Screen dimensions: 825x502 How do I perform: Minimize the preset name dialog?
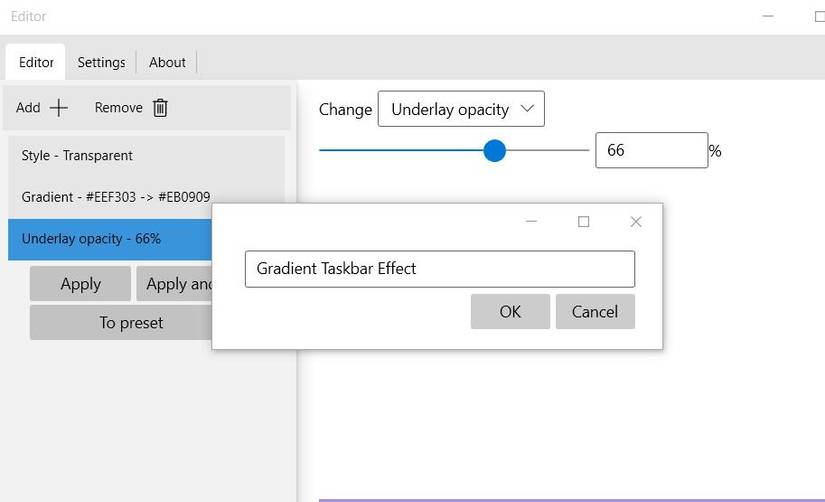[x=532, y=222]
